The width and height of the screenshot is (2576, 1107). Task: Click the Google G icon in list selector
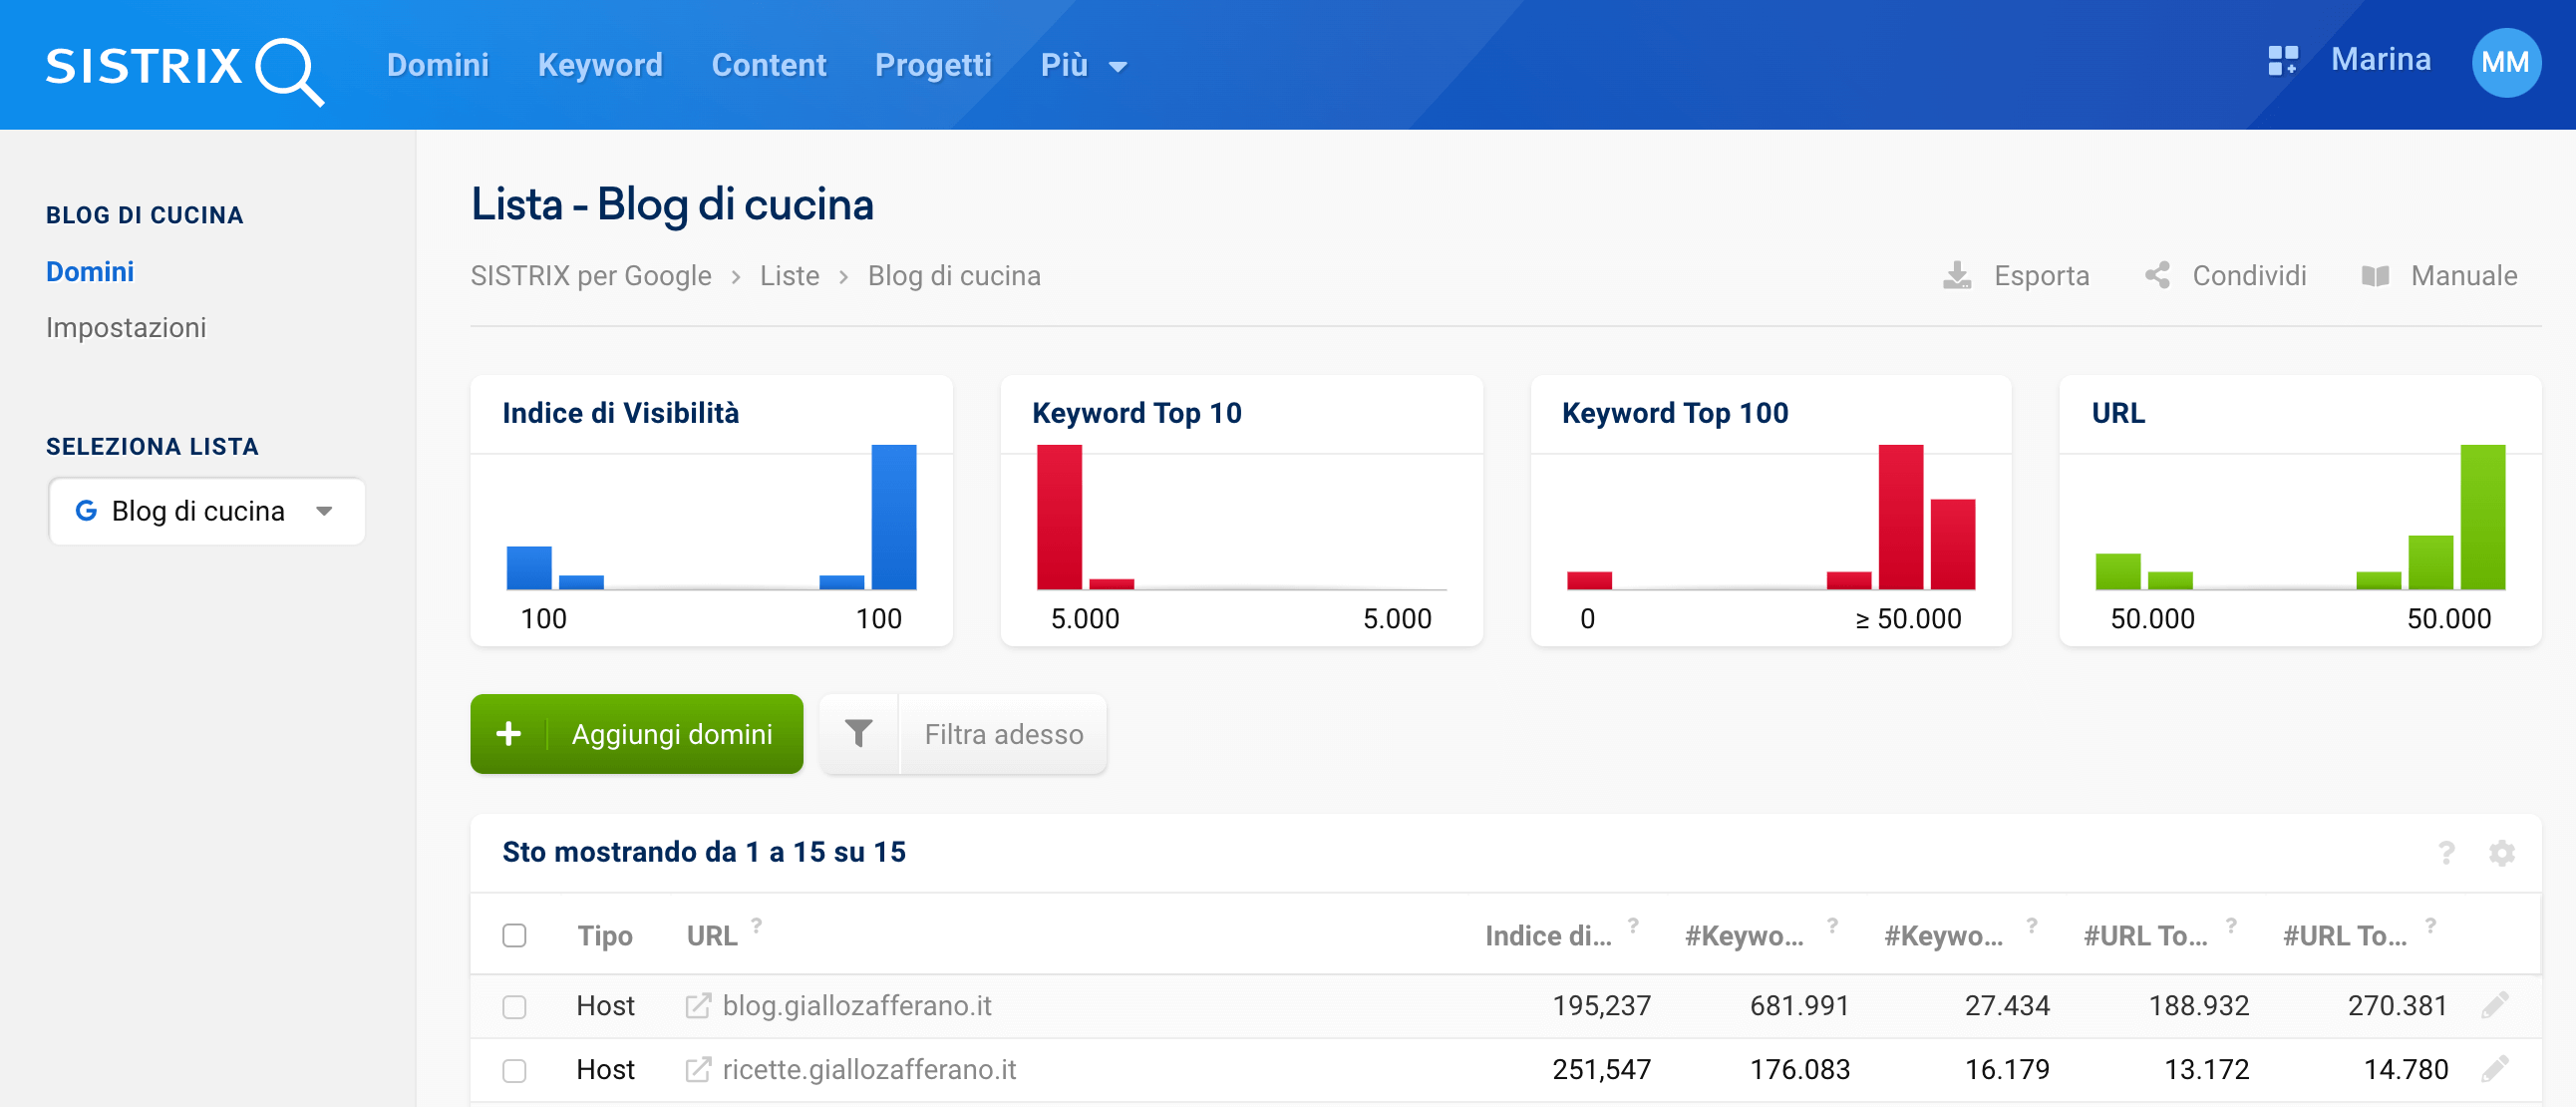[x=86, y=510]
